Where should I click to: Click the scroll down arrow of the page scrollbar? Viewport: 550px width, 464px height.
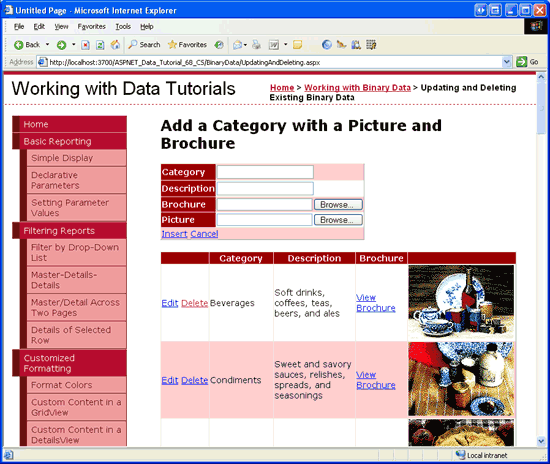coord(541,441)
